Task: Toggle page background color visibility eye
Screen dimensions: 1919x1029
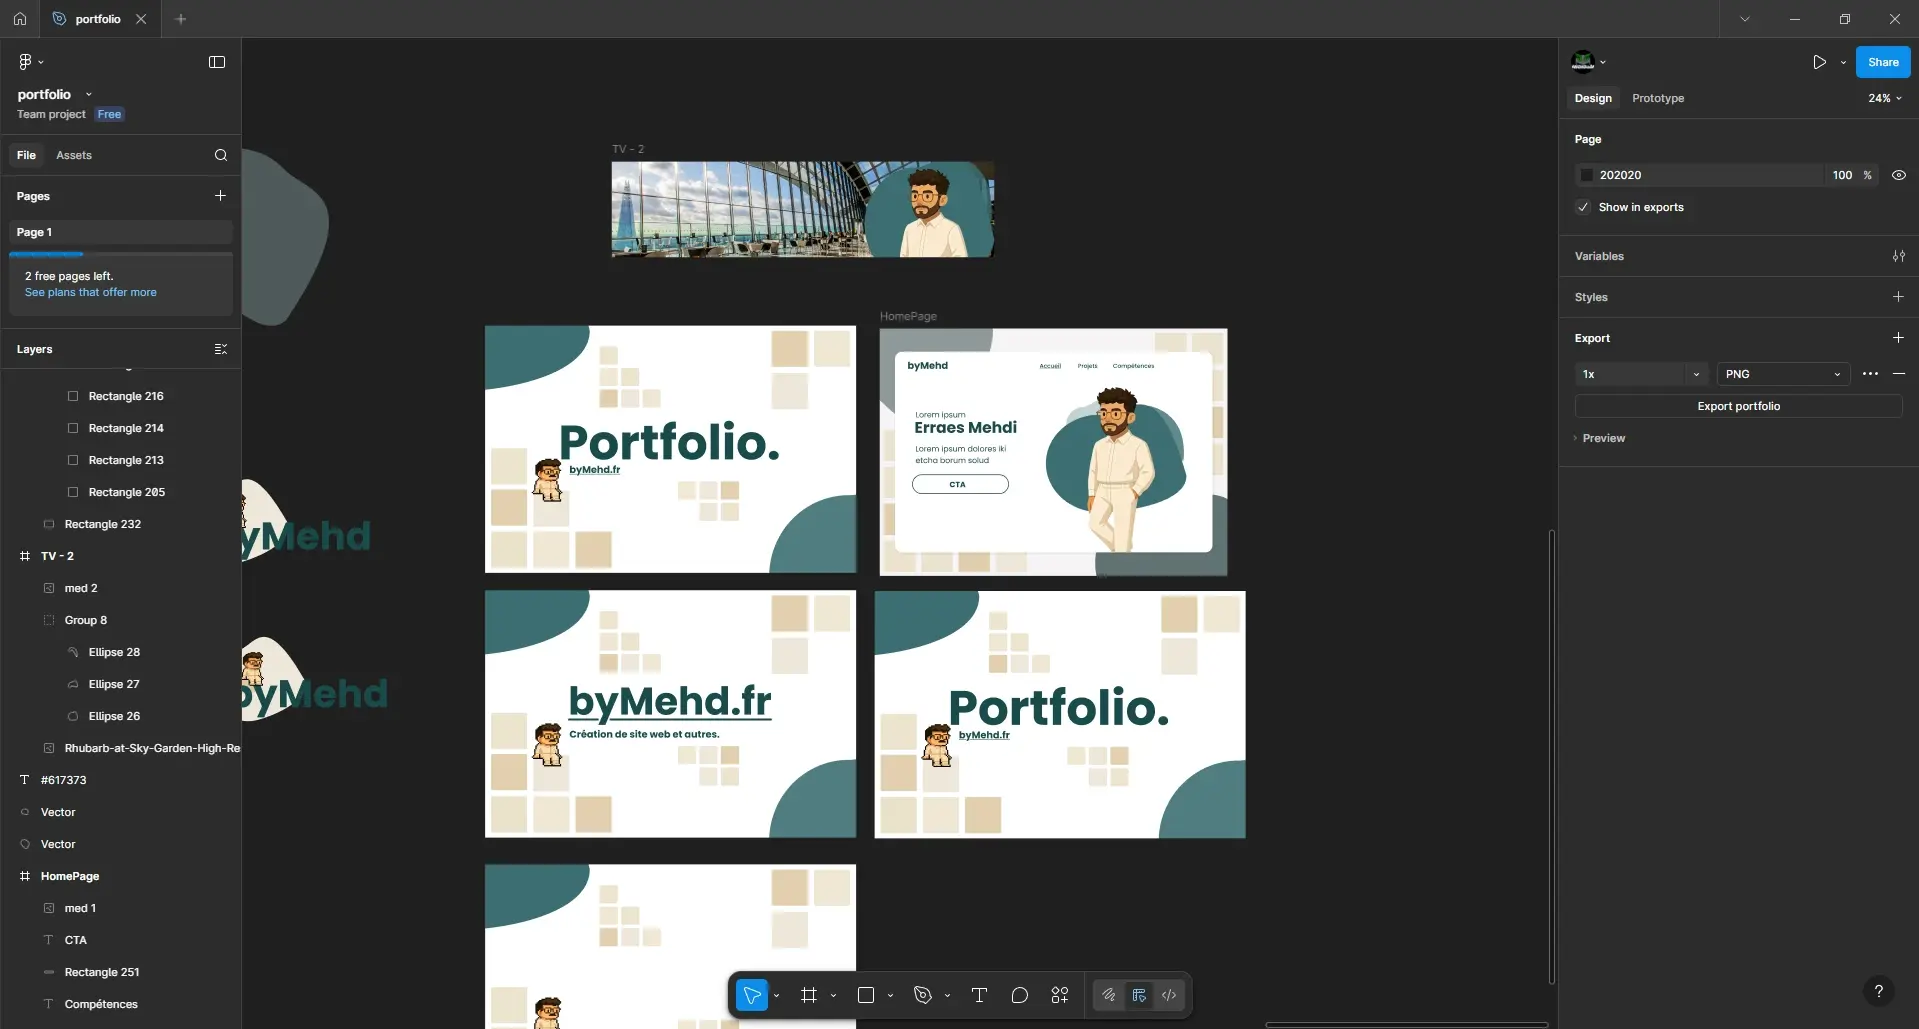Action: 1898,175
